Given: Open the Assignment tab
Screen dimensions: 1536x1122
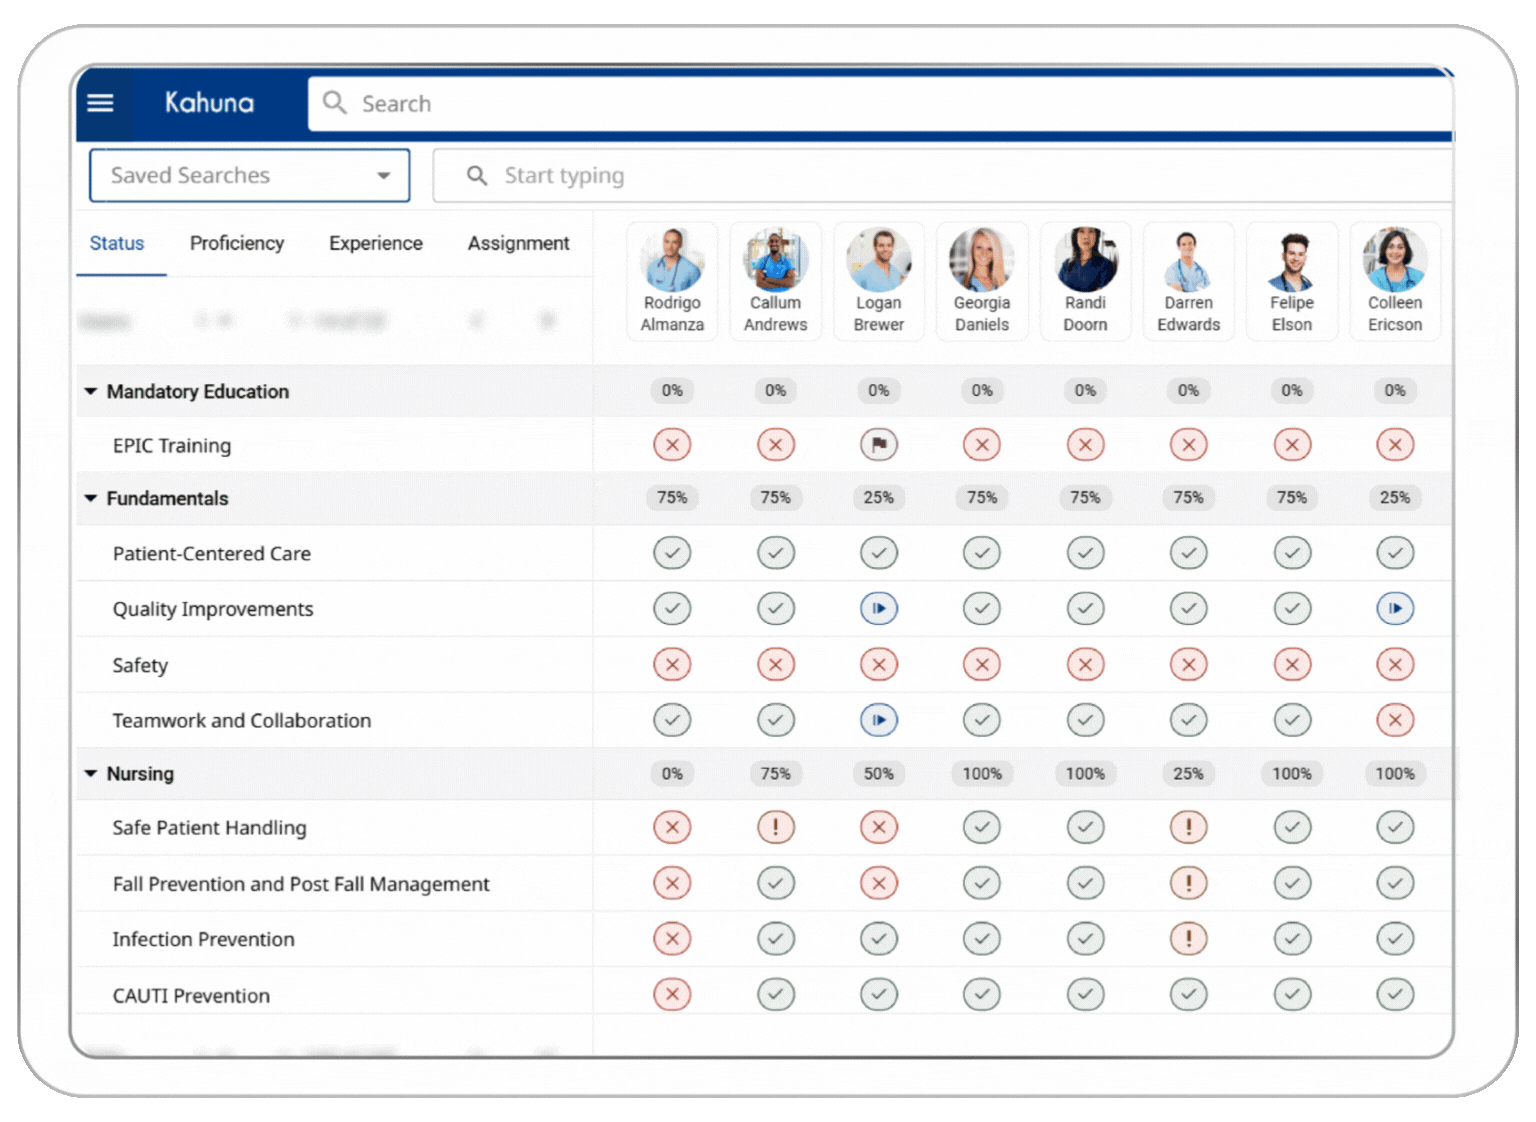Looking at the screenshot, I should [x=518, y=243].
